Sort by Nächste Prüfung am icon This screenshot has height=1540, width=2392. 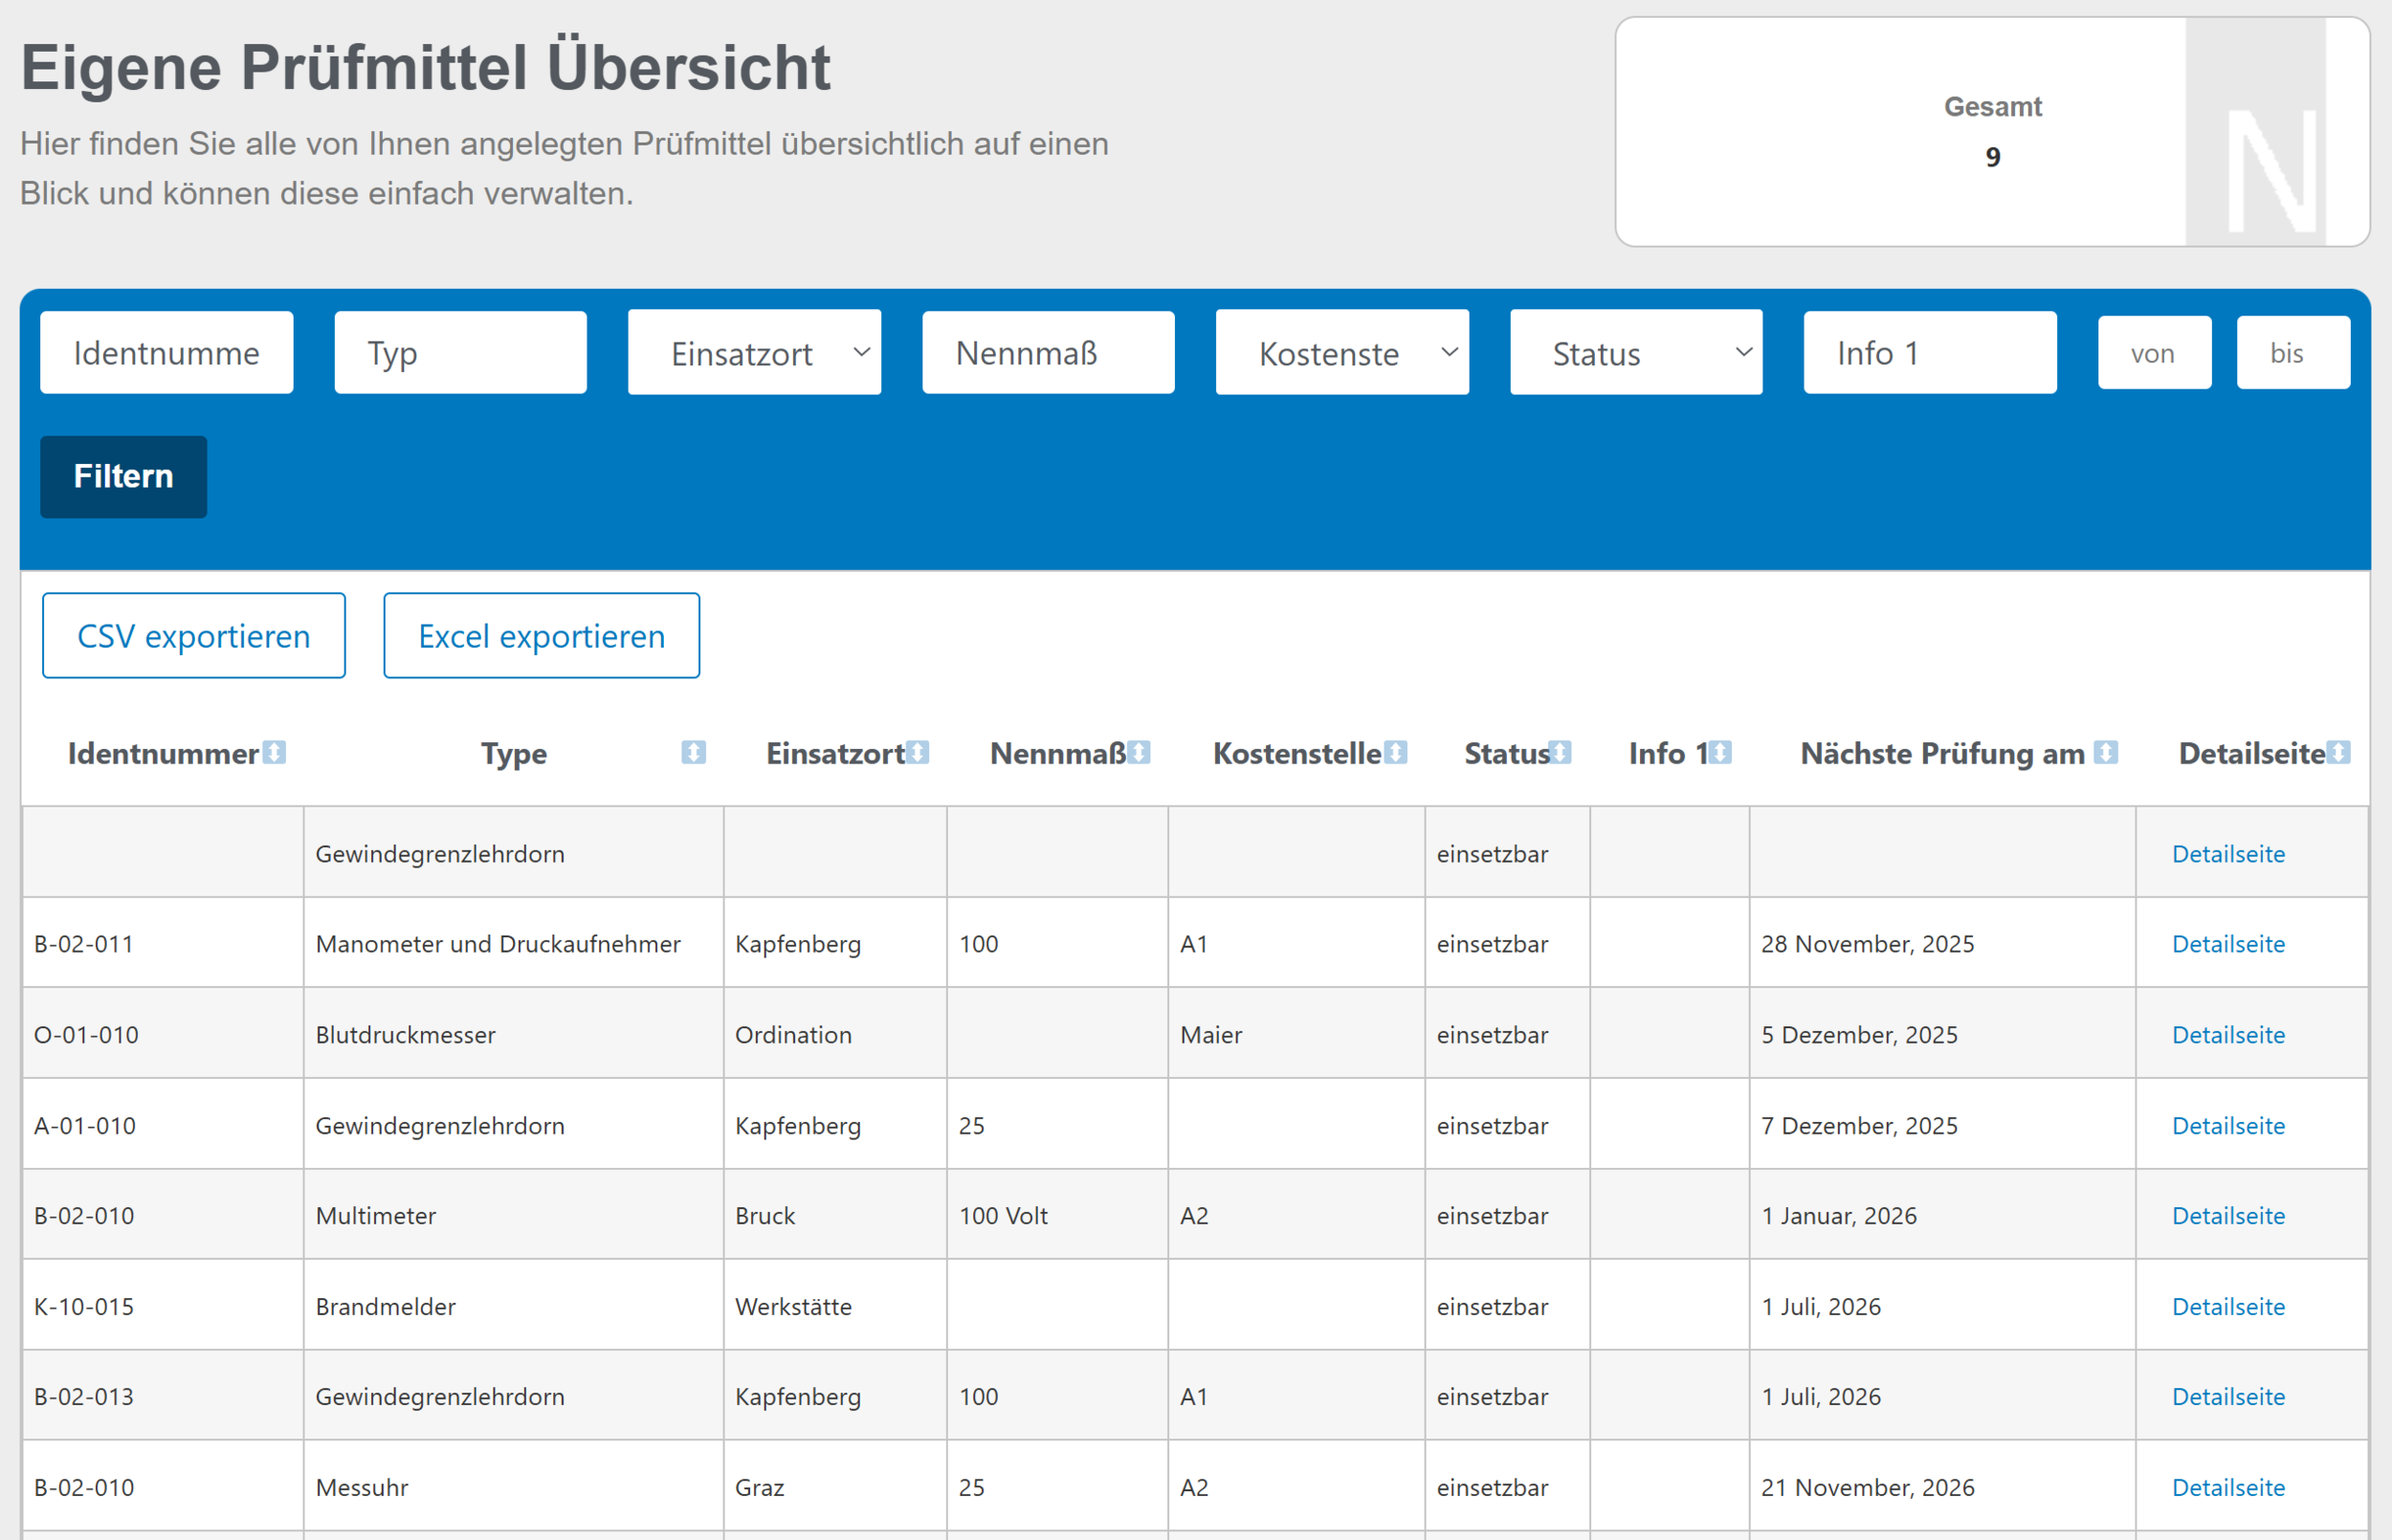tap(2106, 752)
